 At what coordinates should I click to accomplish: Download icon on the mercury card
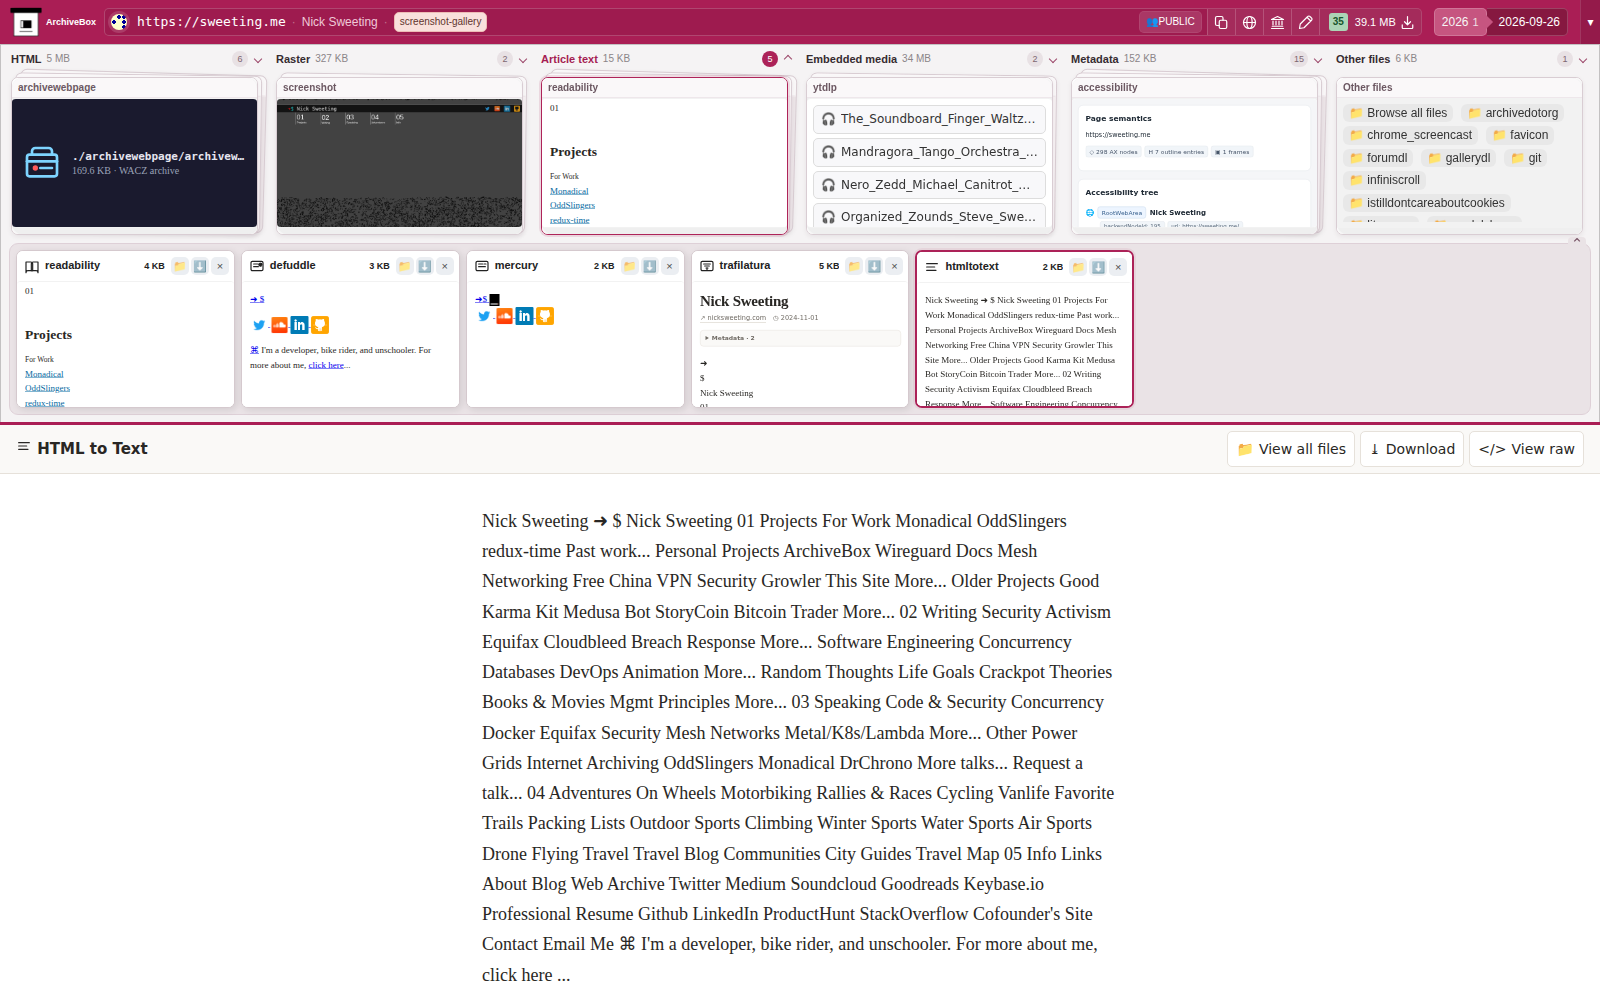coord(650,266)
